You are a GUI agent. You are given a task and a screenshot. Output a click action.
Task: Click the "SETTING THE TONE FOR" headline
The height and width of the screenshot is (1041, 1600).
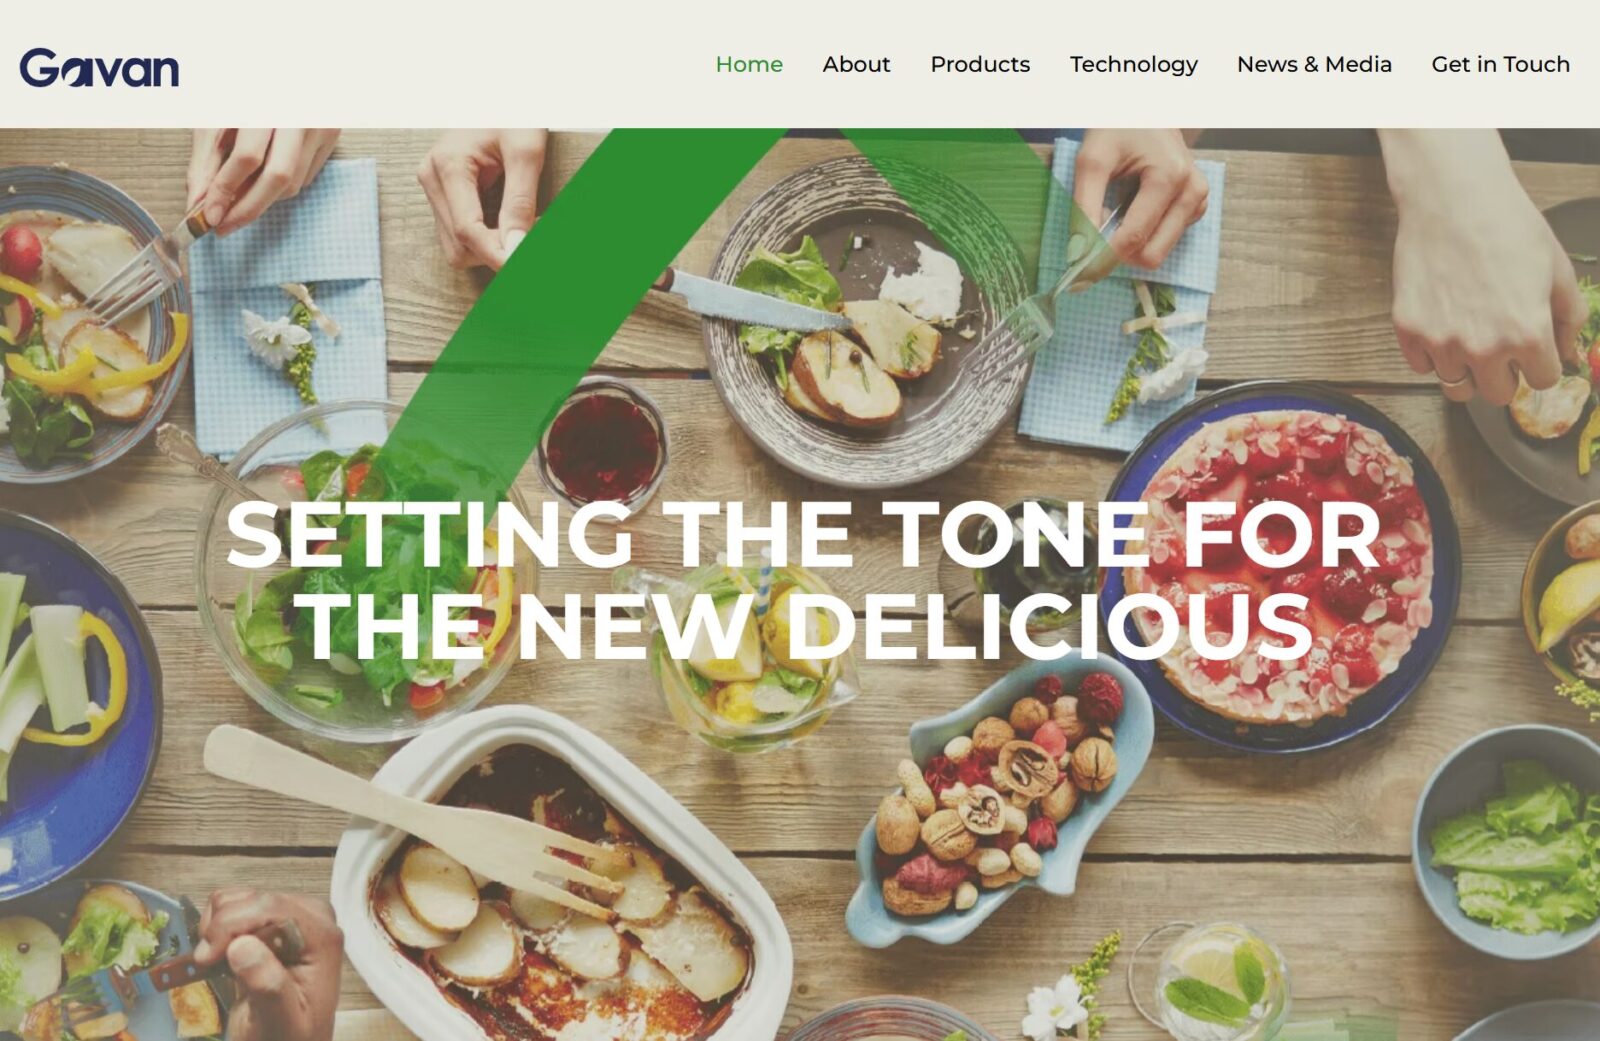pyautogui.click(x=803, y=535)
